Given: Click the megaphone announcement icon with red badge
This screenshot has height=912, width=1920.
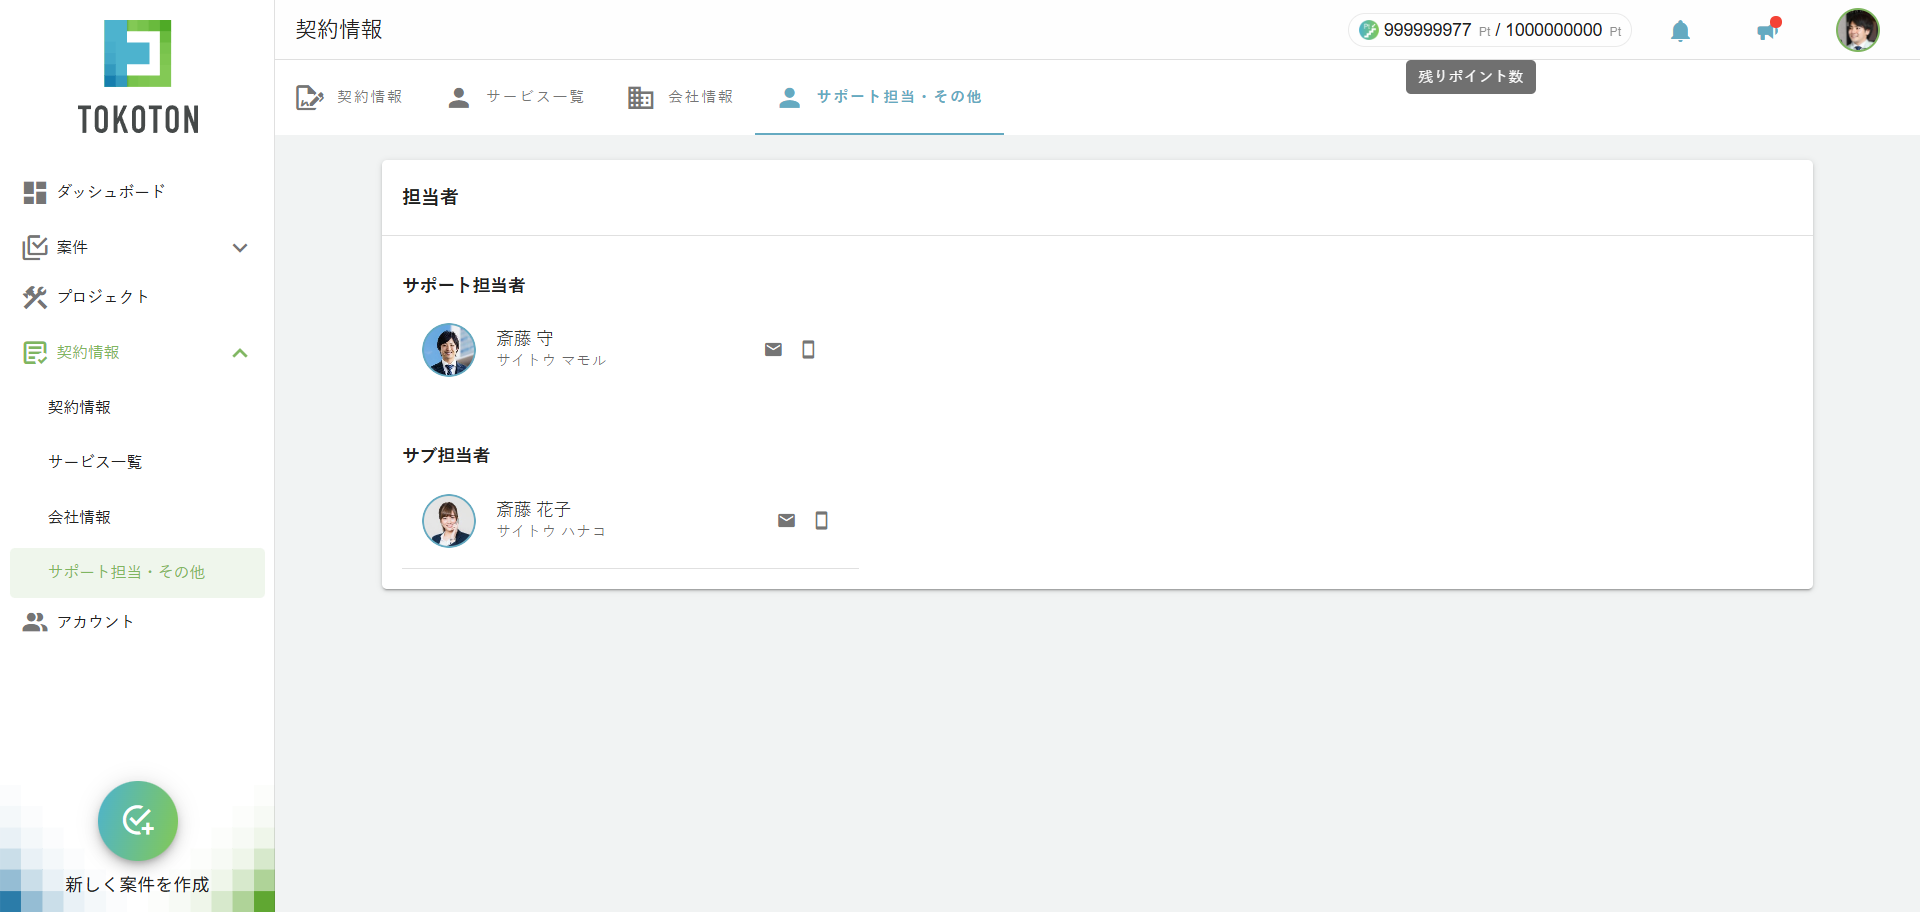Looking at the screenshot, I should pyautogui.click(x=1768, y=31).
